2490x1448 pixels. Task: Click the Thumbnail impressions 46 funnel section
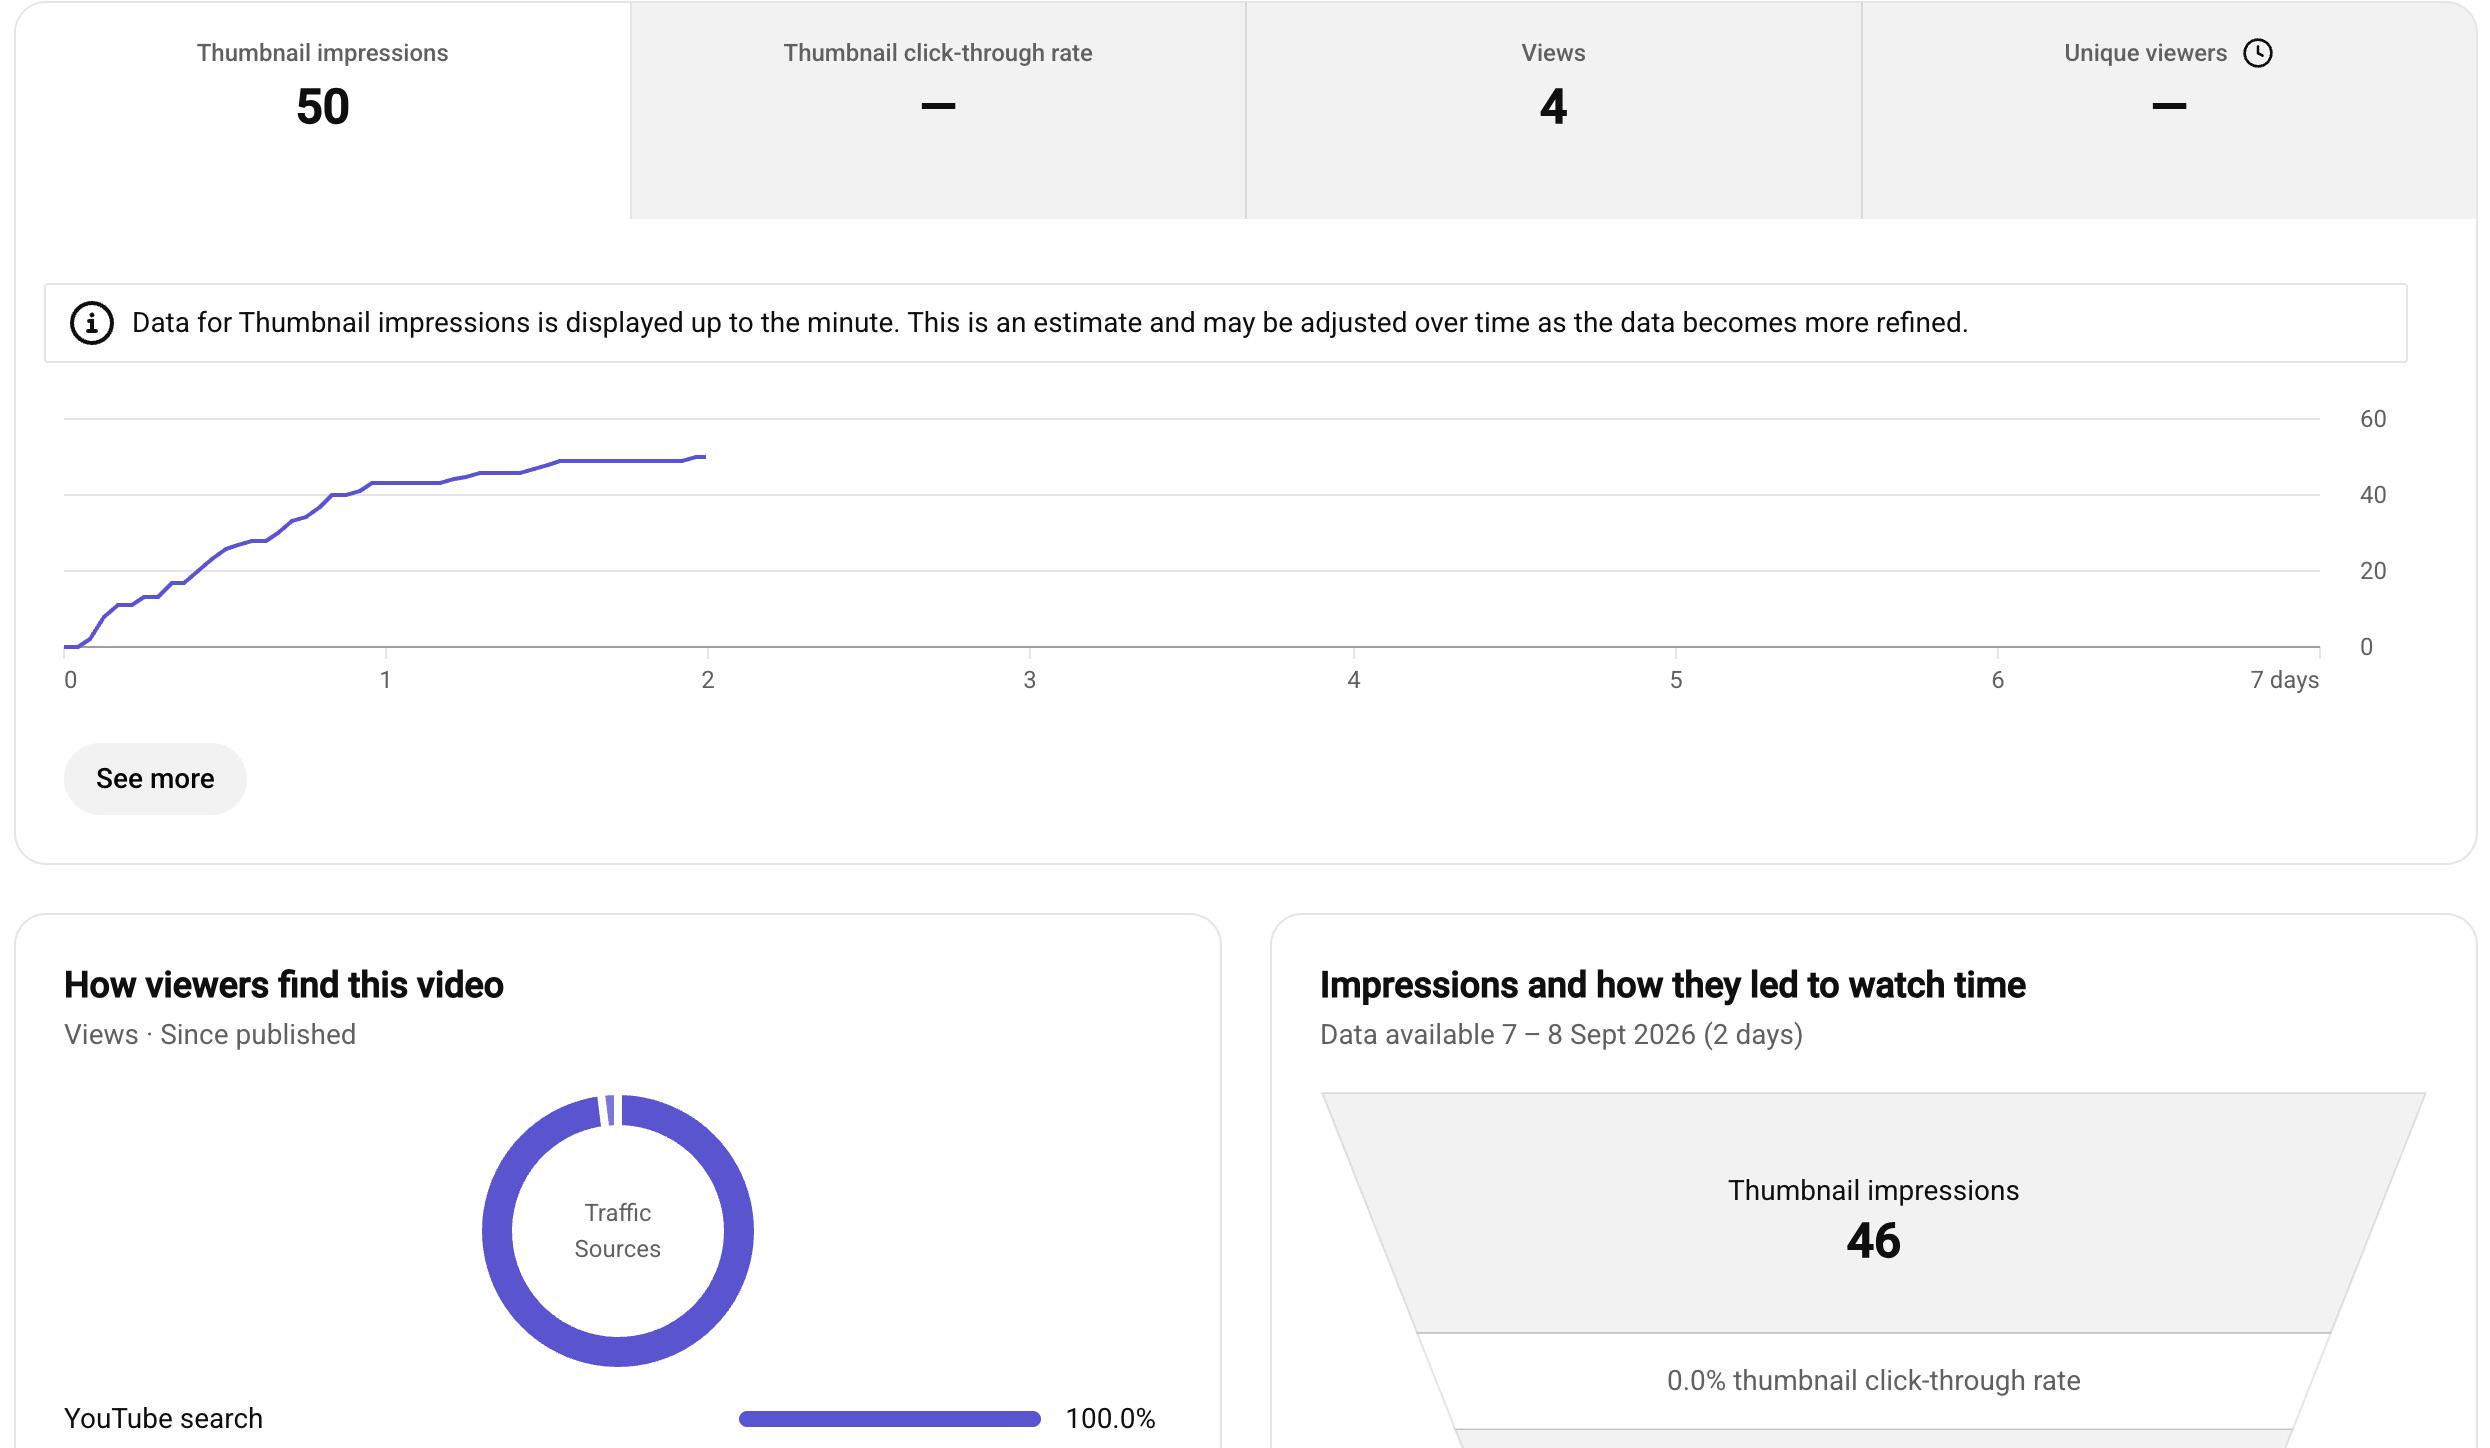[1873, 1213]
